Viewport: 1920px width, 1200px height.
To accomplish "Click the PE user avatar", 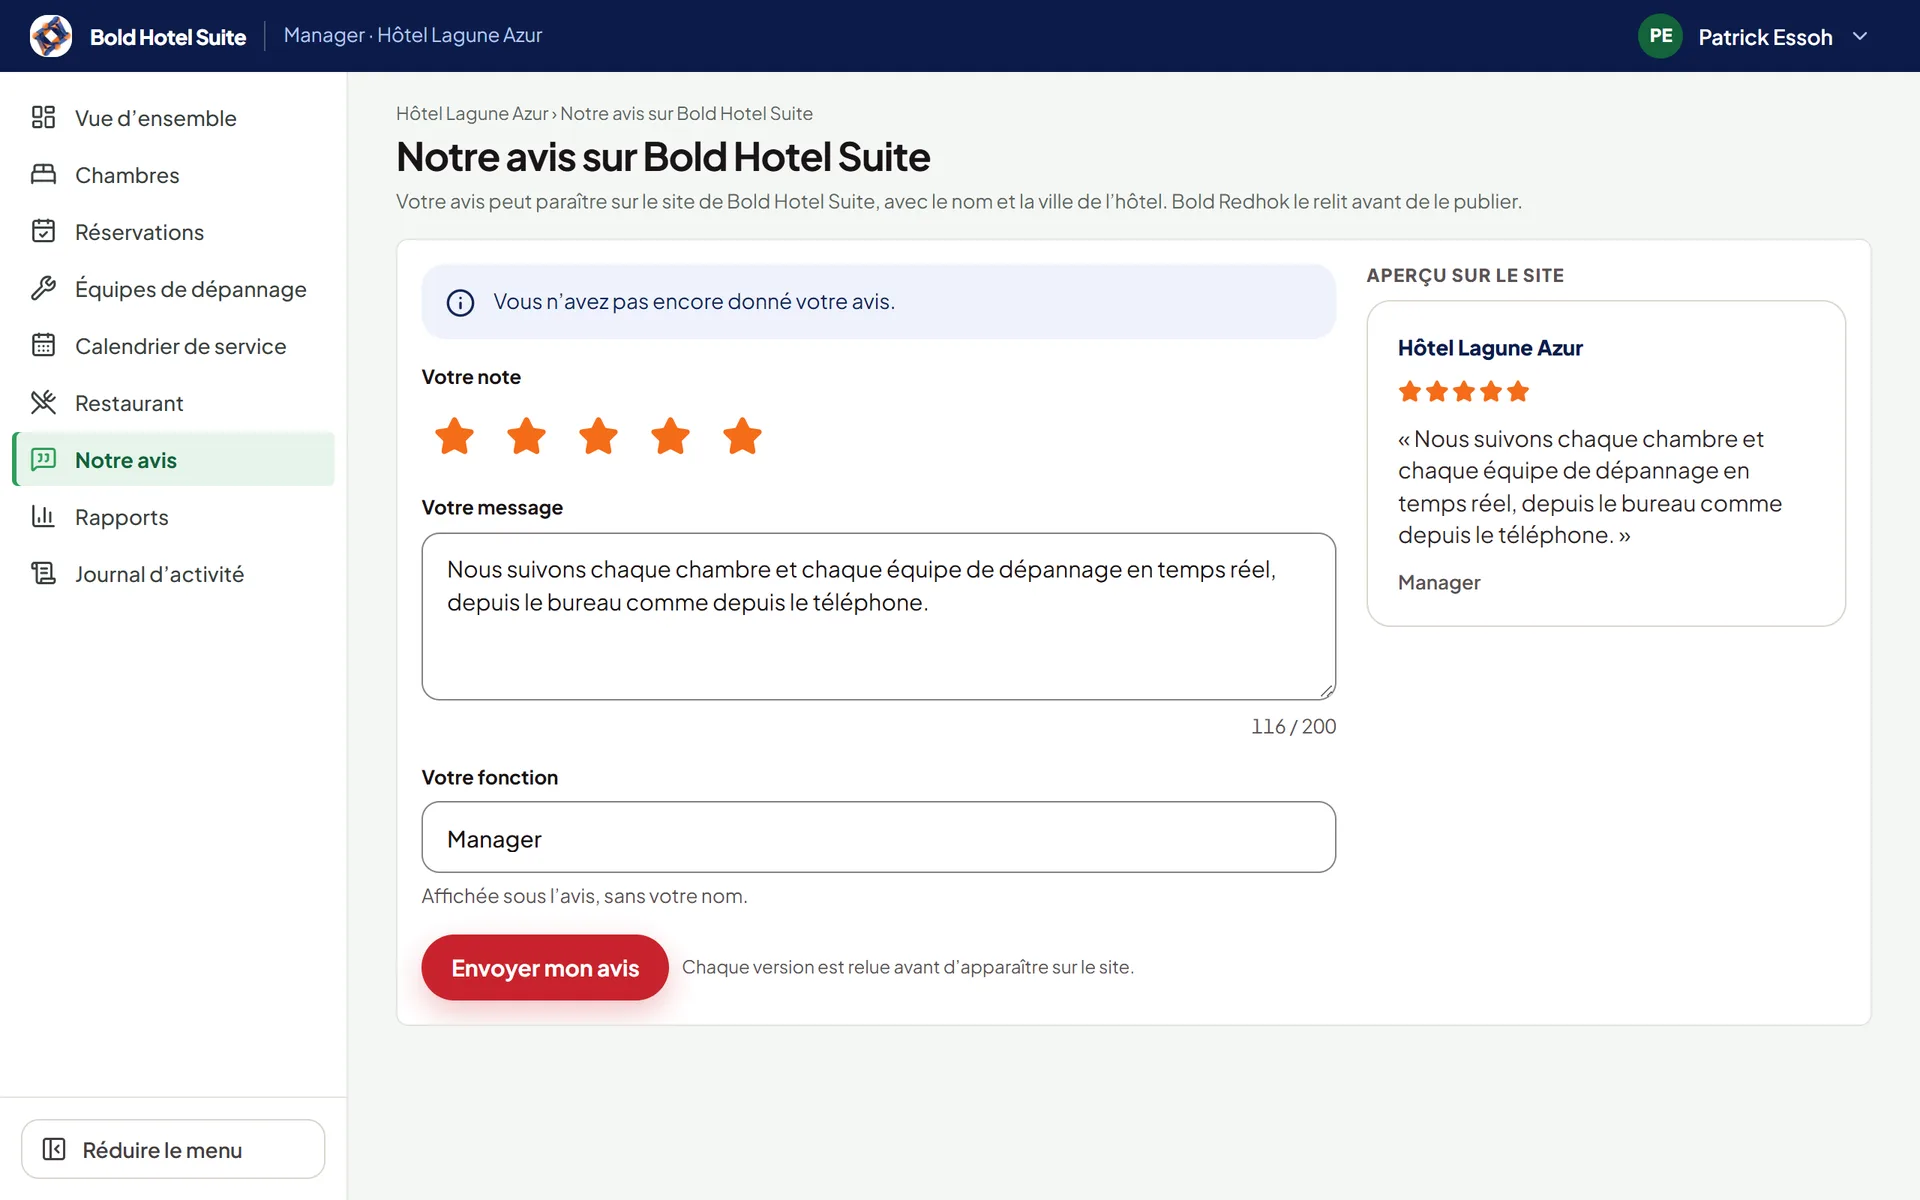I will (1660, 36).
